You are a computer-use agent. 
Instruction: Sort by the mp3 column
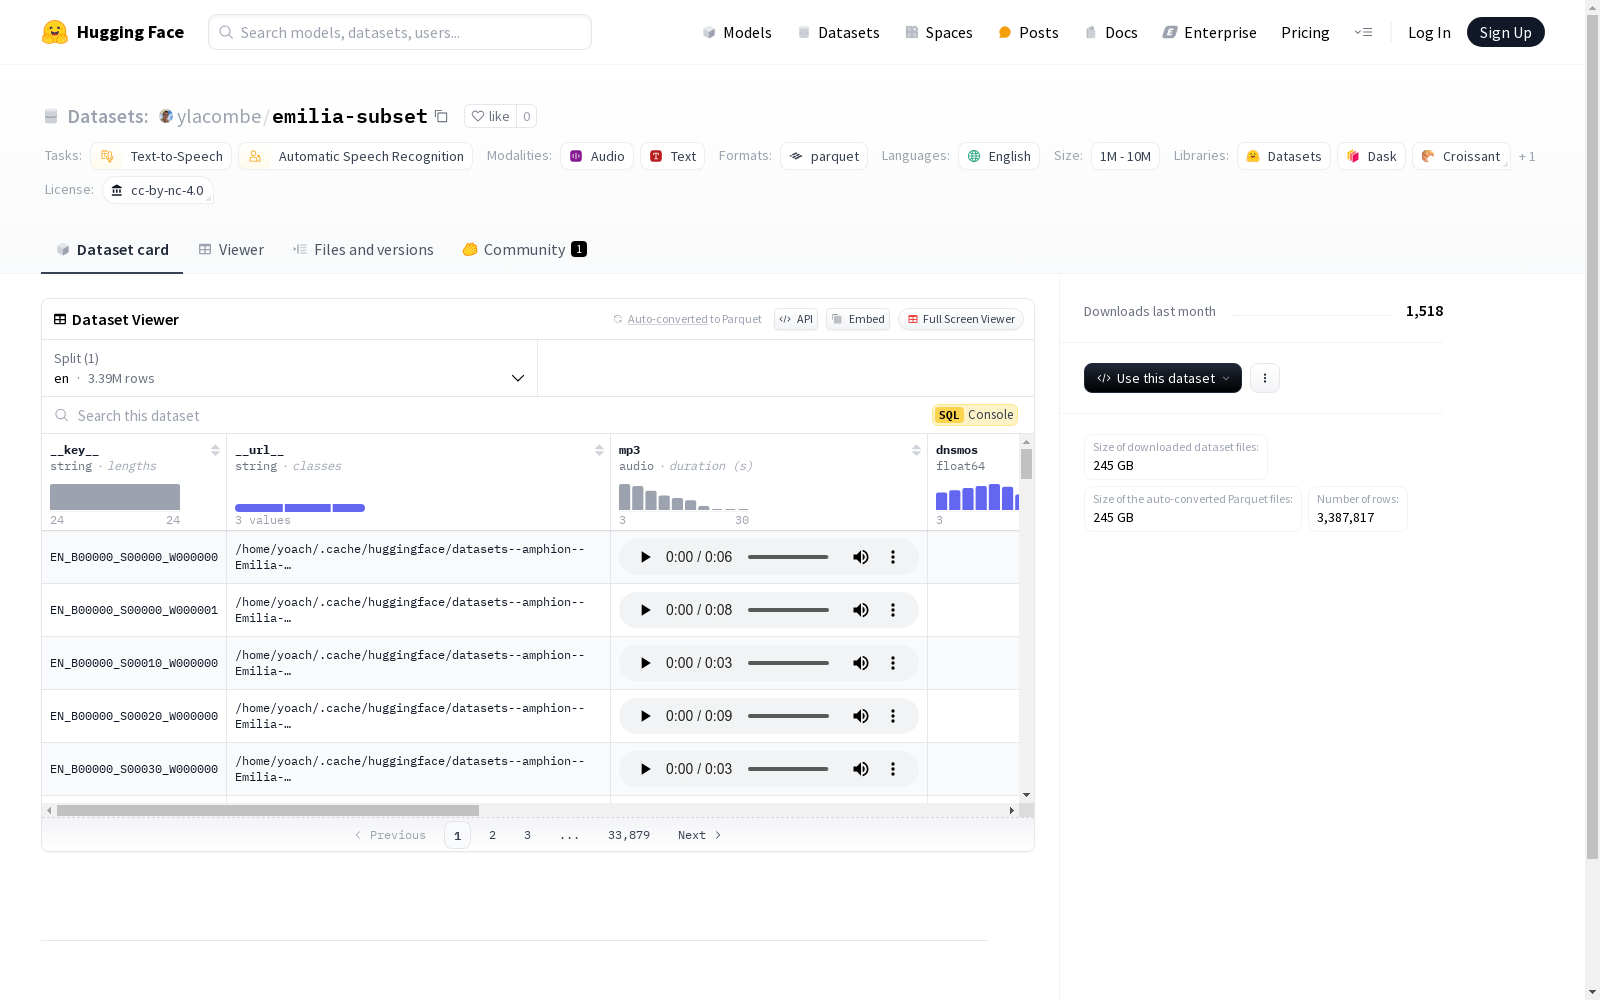[916, 450]
